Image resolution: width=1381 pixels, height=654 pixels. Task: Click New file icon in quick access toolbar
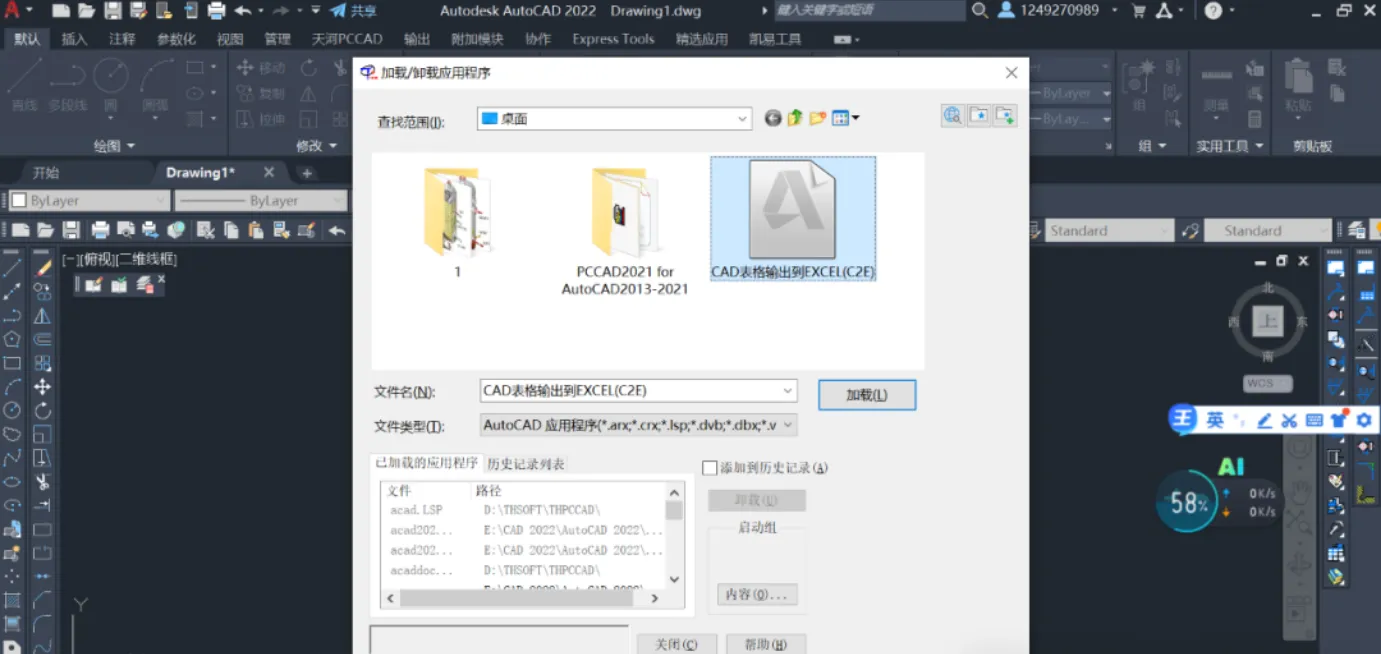(x=61, y=11)
